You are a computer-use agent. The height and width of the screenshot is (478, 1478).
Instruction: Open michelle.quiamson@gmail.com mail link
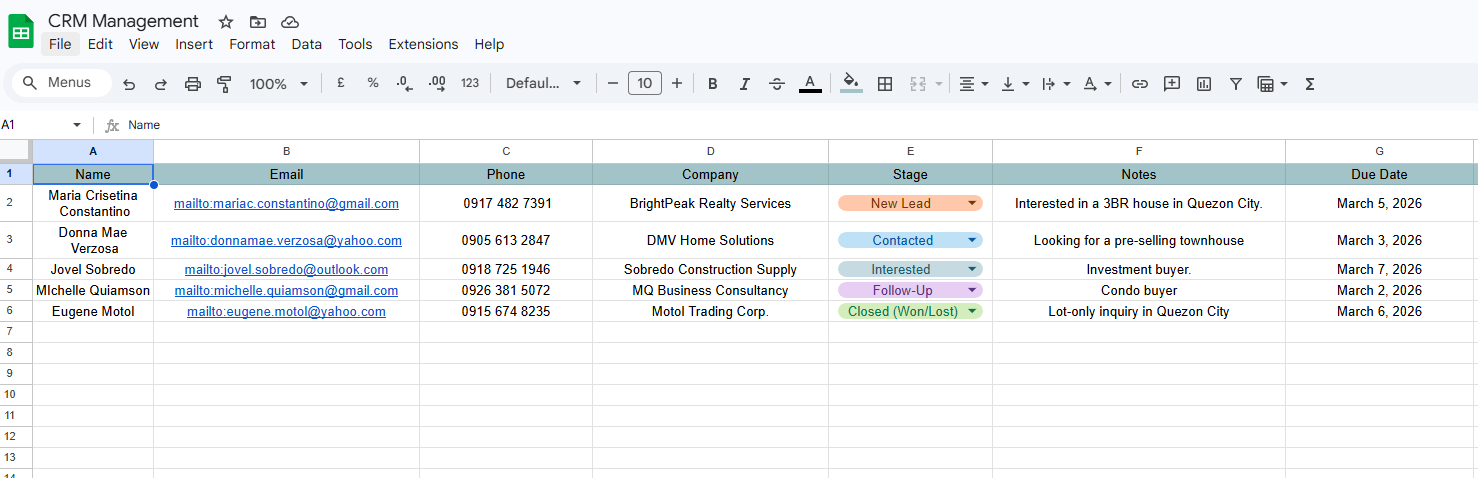286,290
